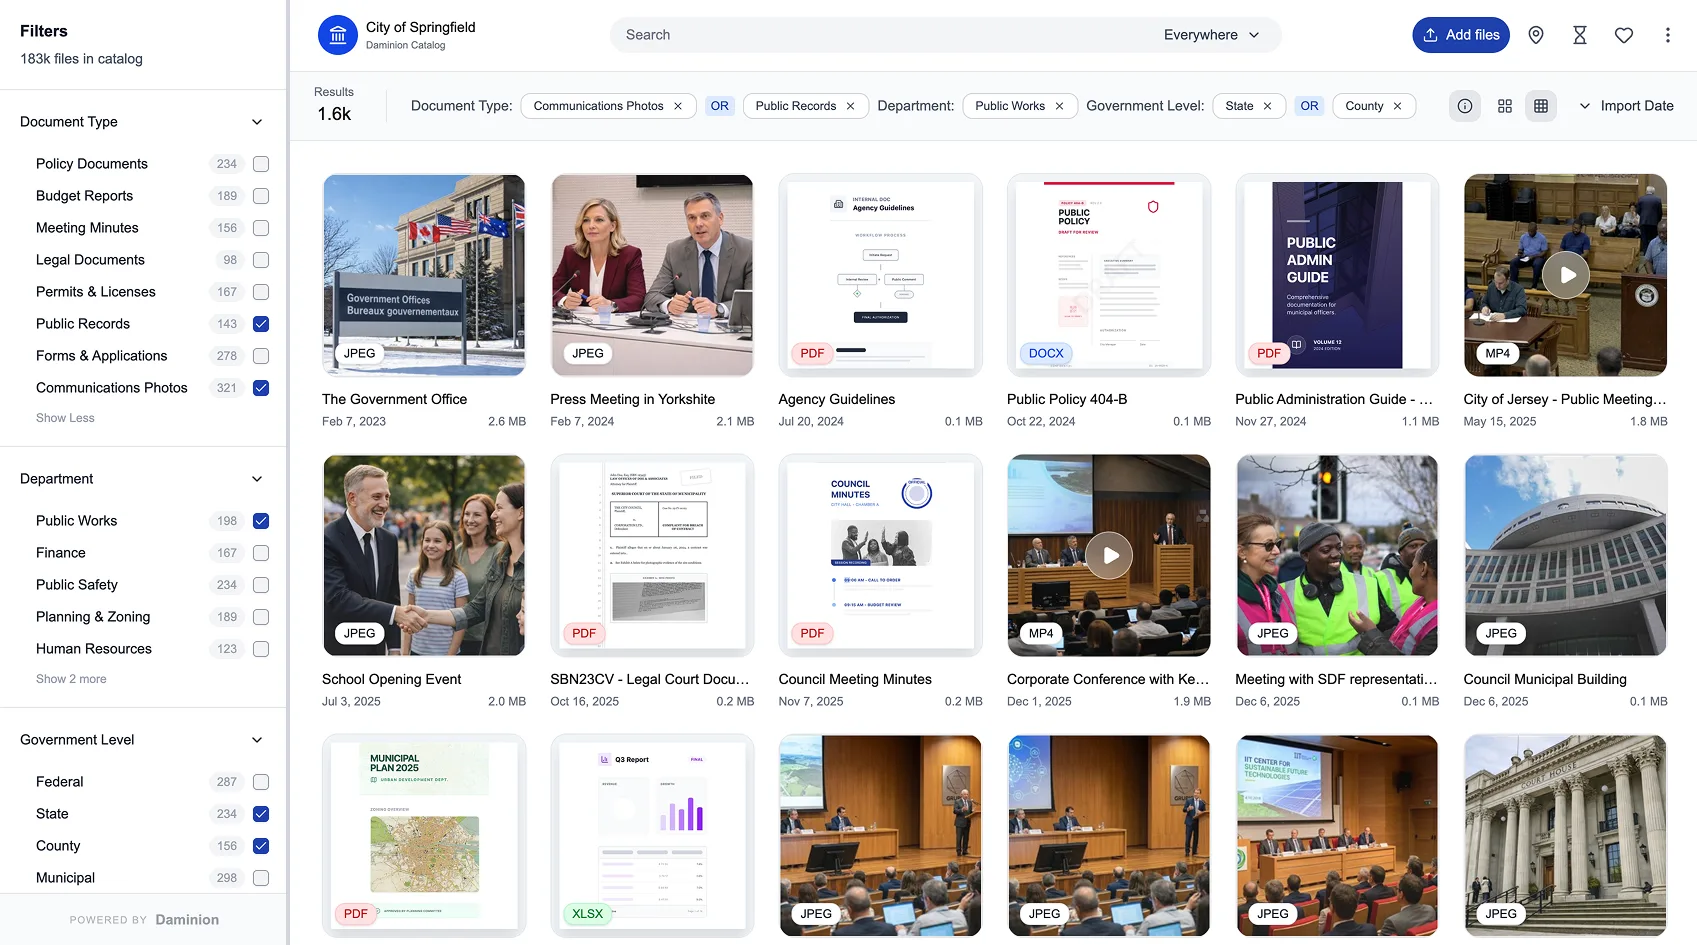Switch to the large four-square grid view
1697x945 pixels.
(1505, 106)
